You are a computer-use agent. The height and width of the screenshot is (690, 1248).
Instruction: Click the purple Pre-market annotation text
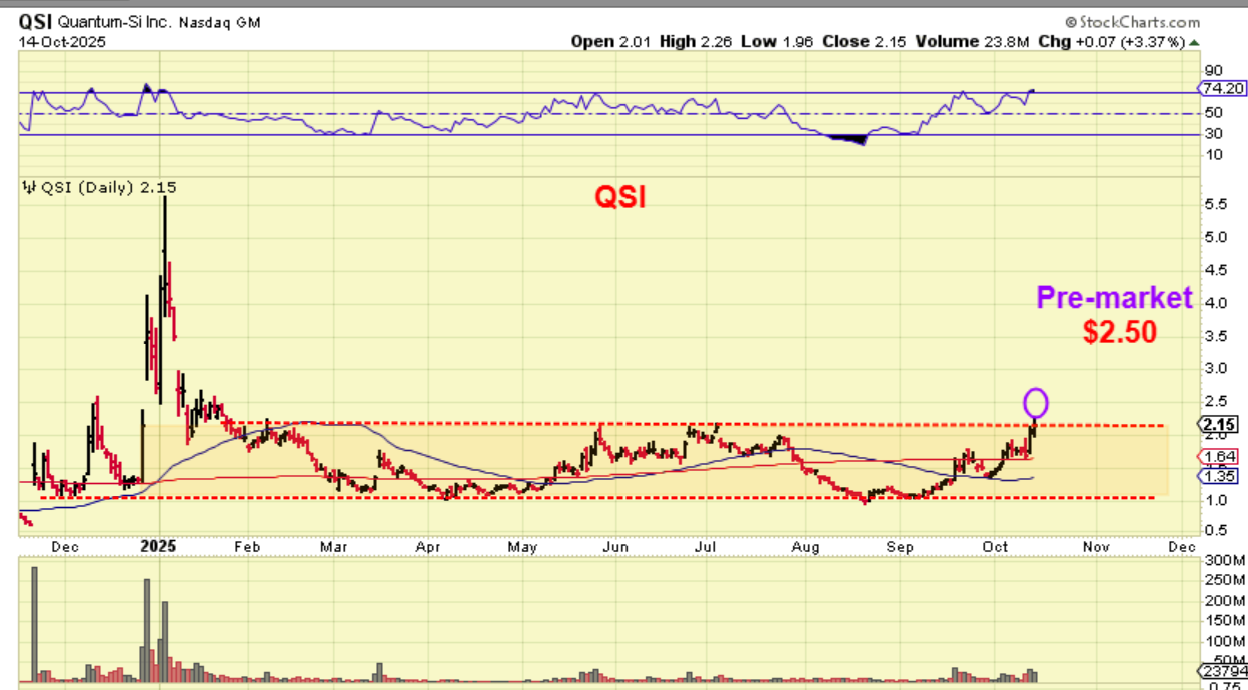point(1115,297)
